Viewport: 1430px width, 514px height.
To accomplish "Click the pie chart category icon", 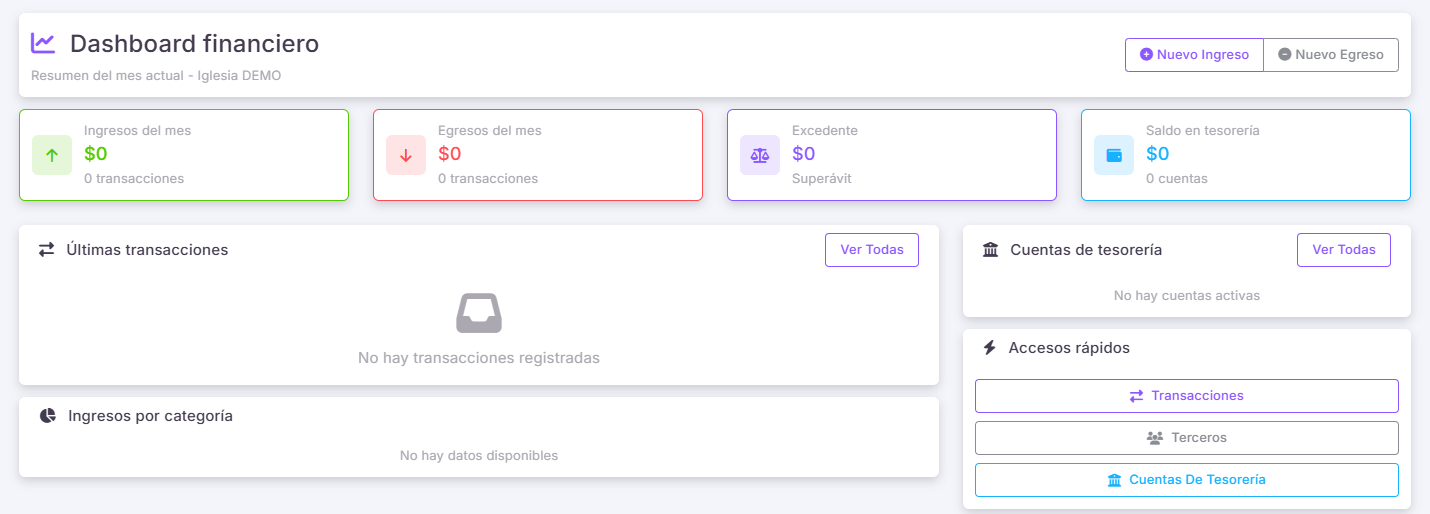I will point(47,416).
